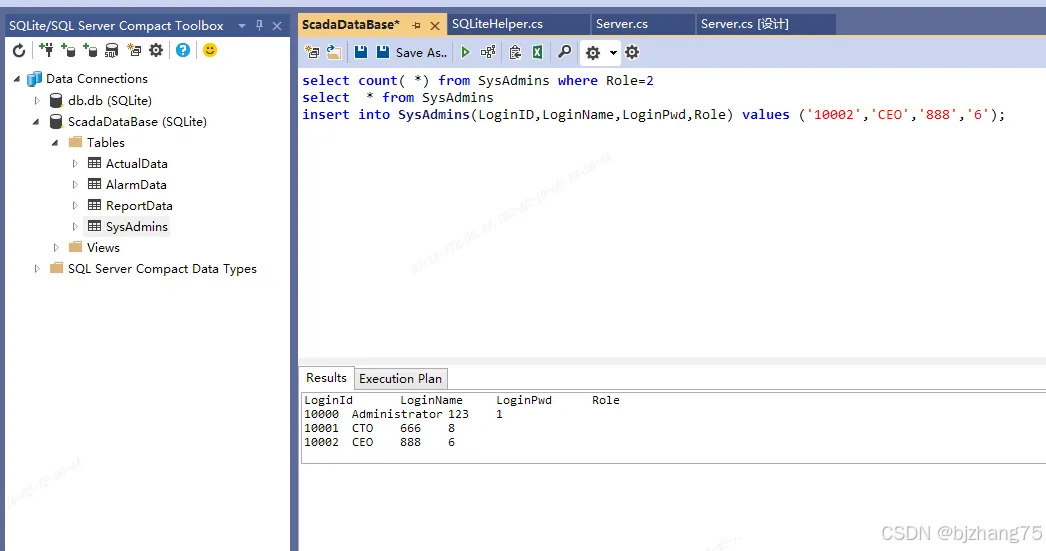Click the highlighted gear icon in editor toolbar
Viewport: 1046px width, 551px height.
592,53
